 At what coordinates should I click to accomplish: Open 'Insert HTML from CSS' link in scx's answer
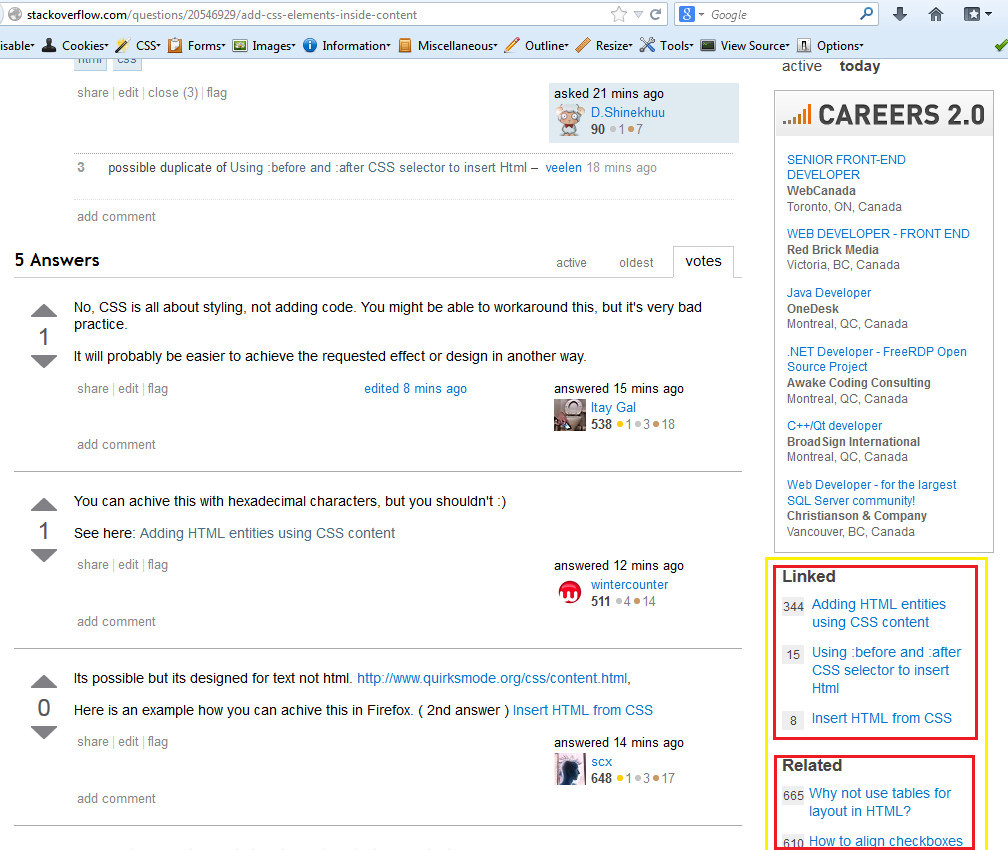(x=582, y=710)
